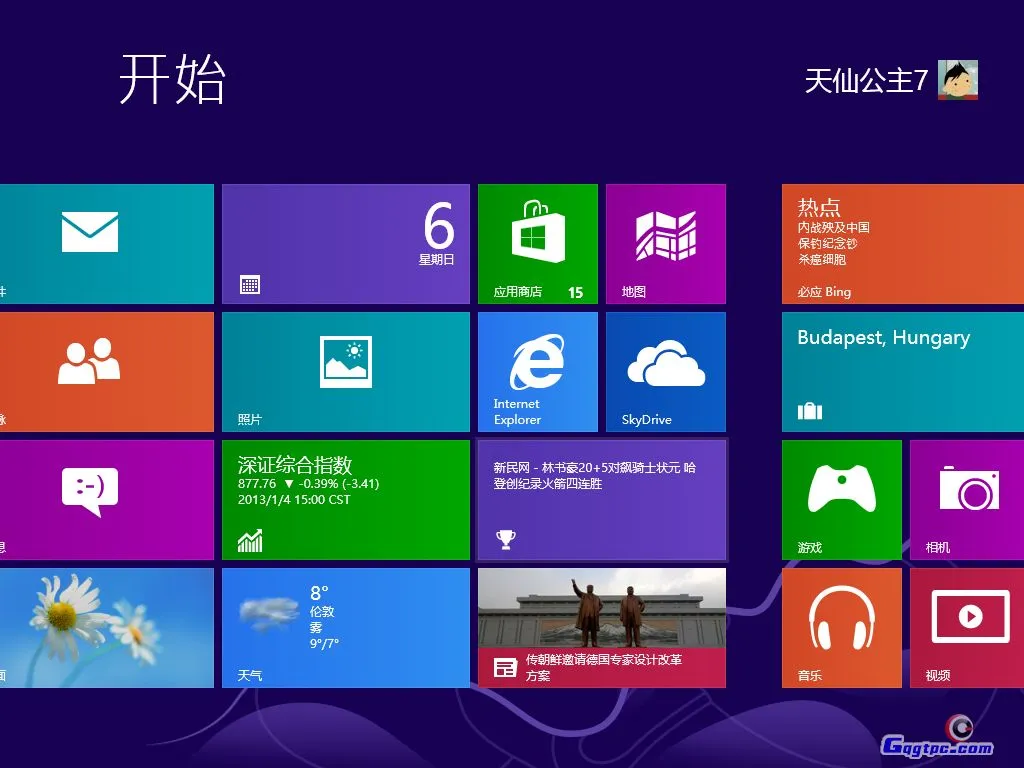Screen dimensions: 1024x768
Task: Open the Weather tile for London
Action: (x=345, y=627)
